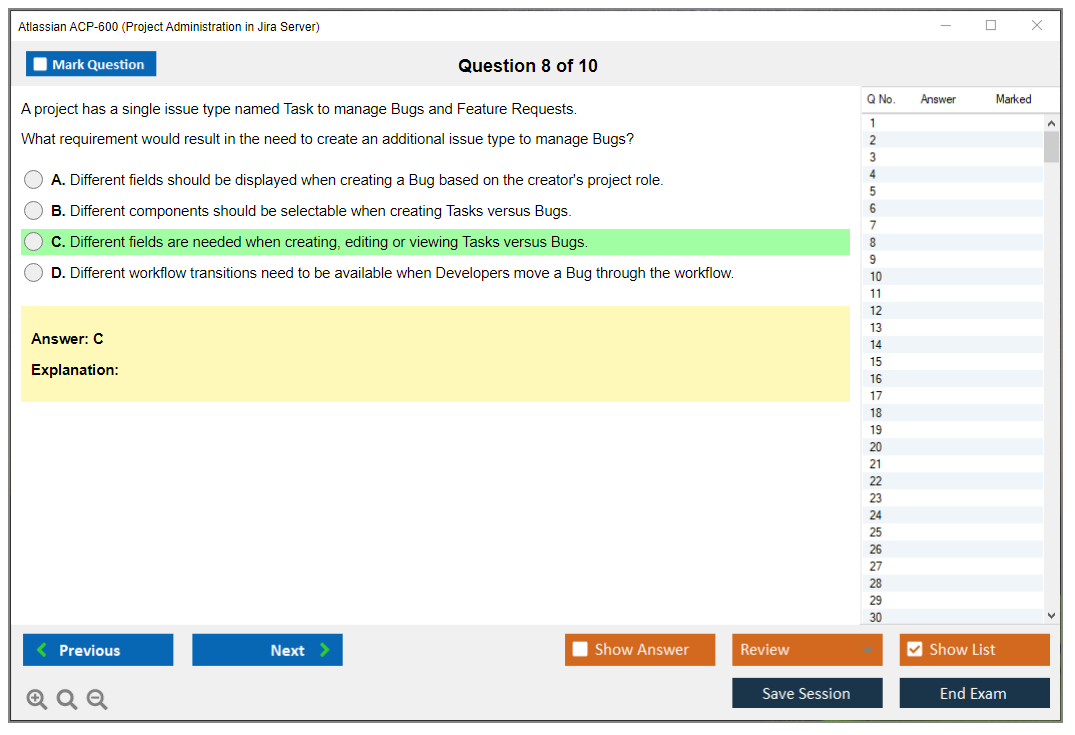1075x735 pixels.
Task: Go to the Next question
Action: pos(267,650)
